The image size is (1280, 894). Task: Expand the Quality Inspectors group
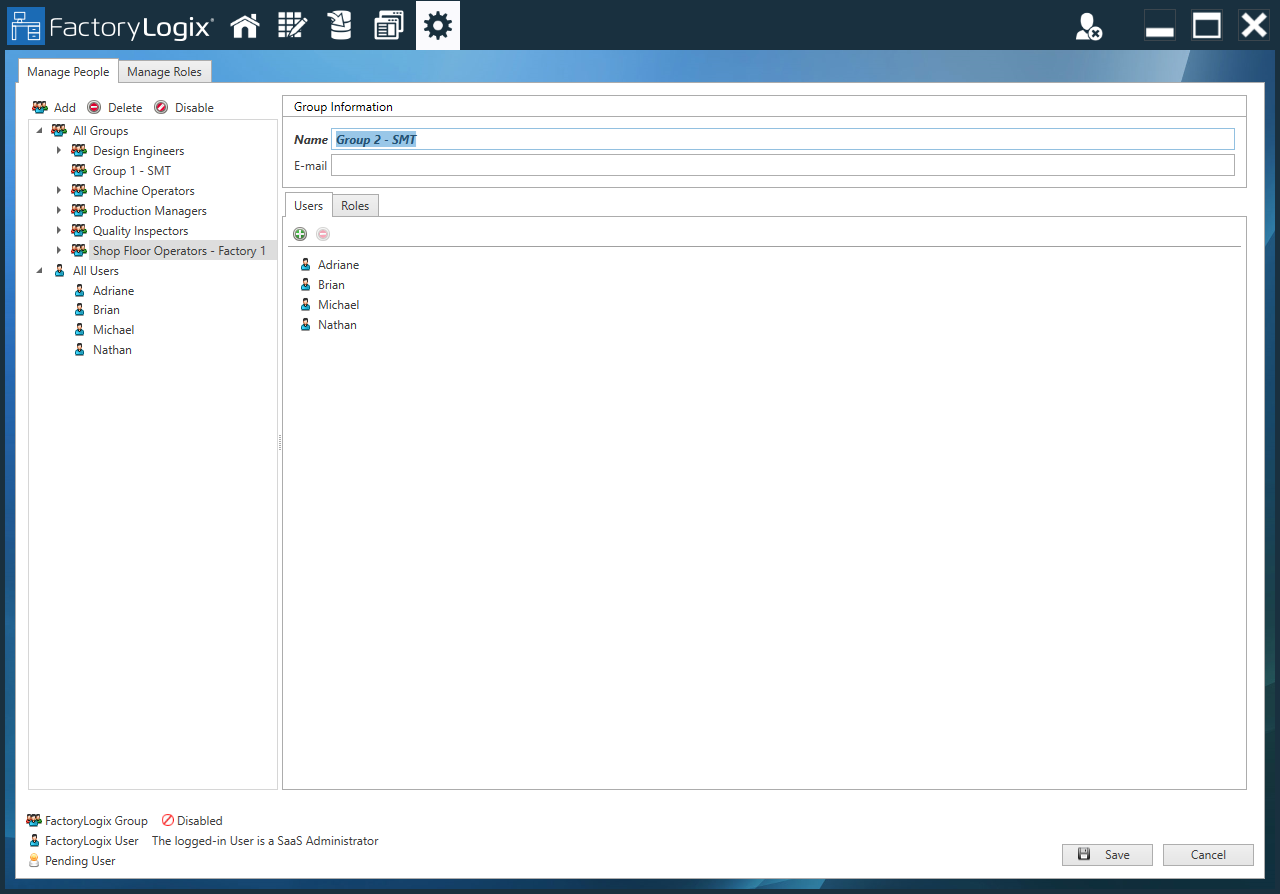pos(59,231)
